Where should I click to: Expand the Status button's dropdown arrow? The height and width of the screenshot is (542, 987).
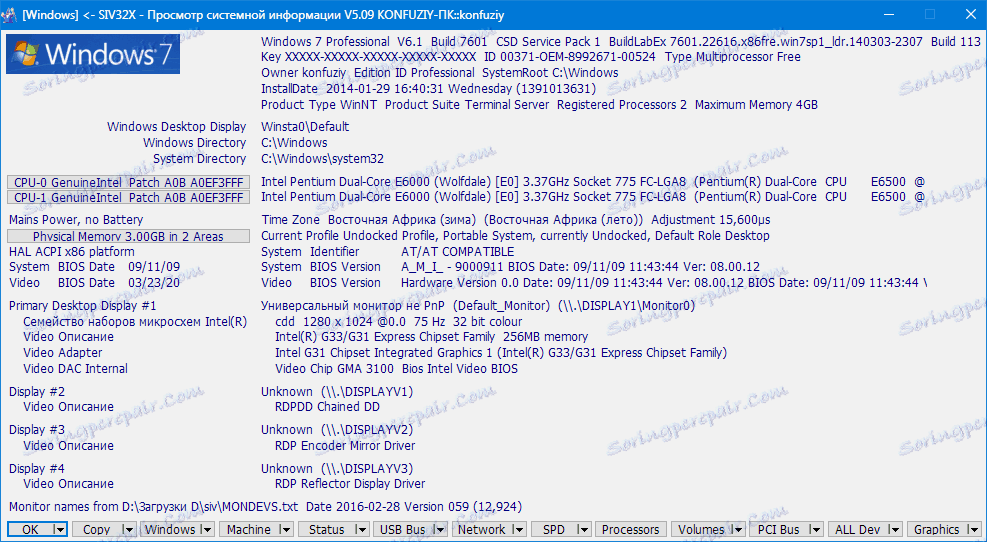(362, 529)
